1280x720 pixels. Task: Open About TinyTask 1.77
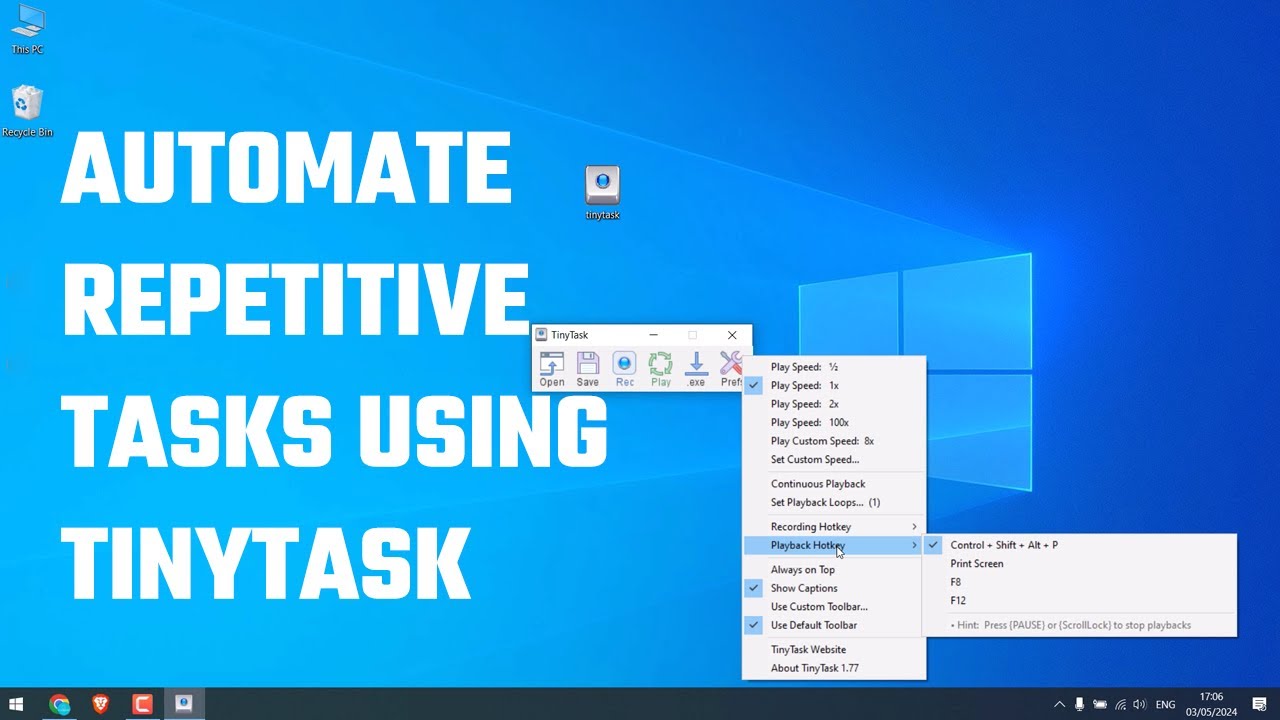pyautogui.click(x=834, y=668)
